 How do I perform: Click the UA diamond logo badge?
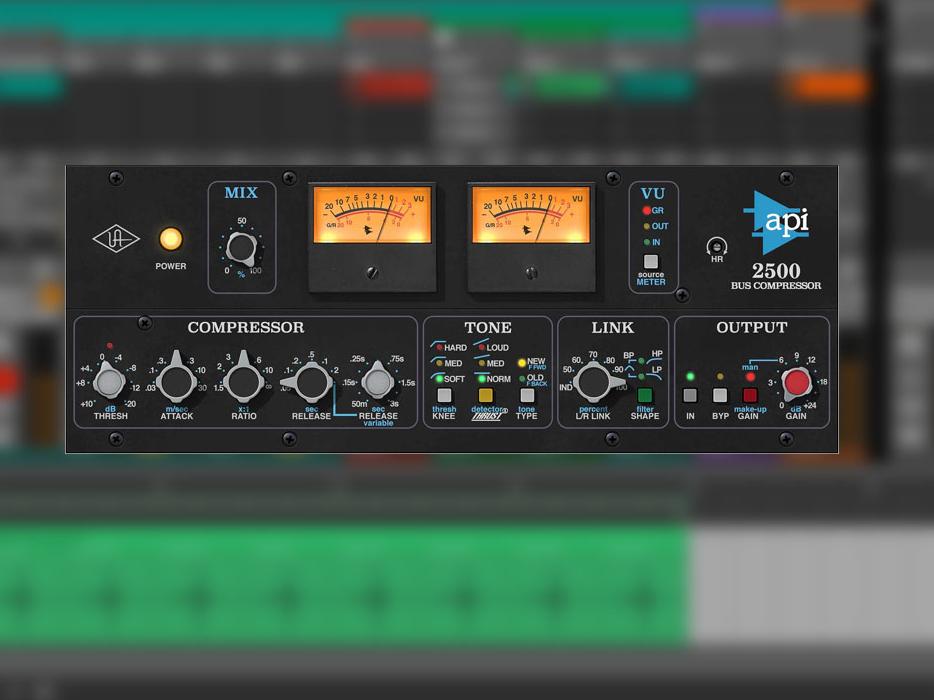[115, 238]
